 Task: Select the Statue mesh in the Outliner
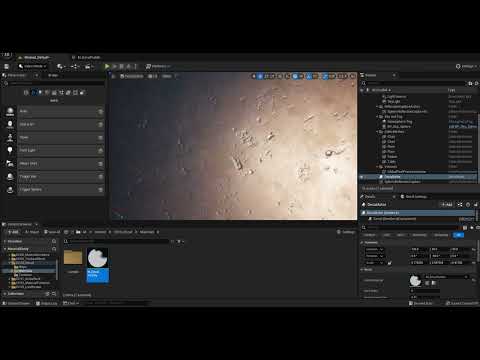(392, 157)
